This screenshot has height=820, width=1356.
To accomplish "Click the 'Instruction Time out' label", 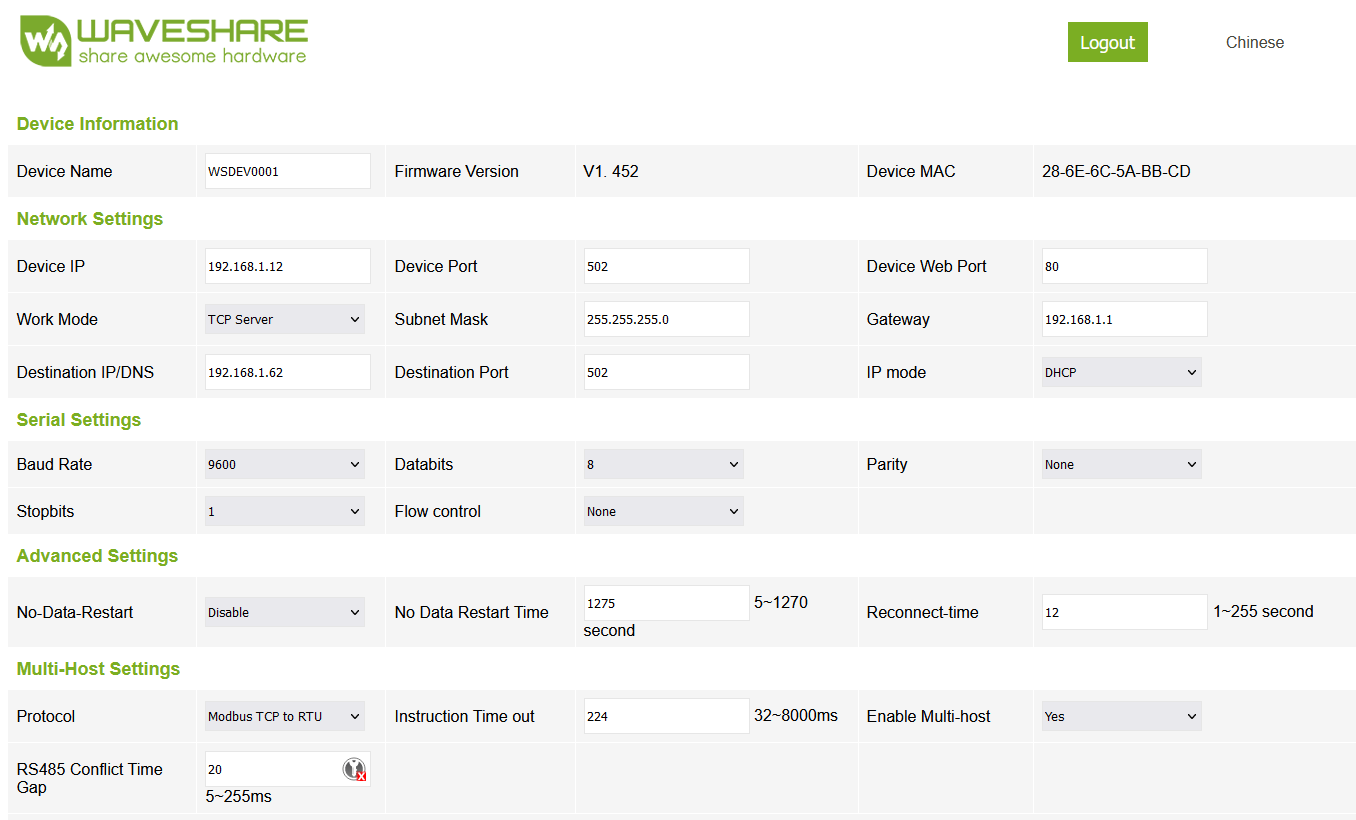I will click(x=465, y=716).
